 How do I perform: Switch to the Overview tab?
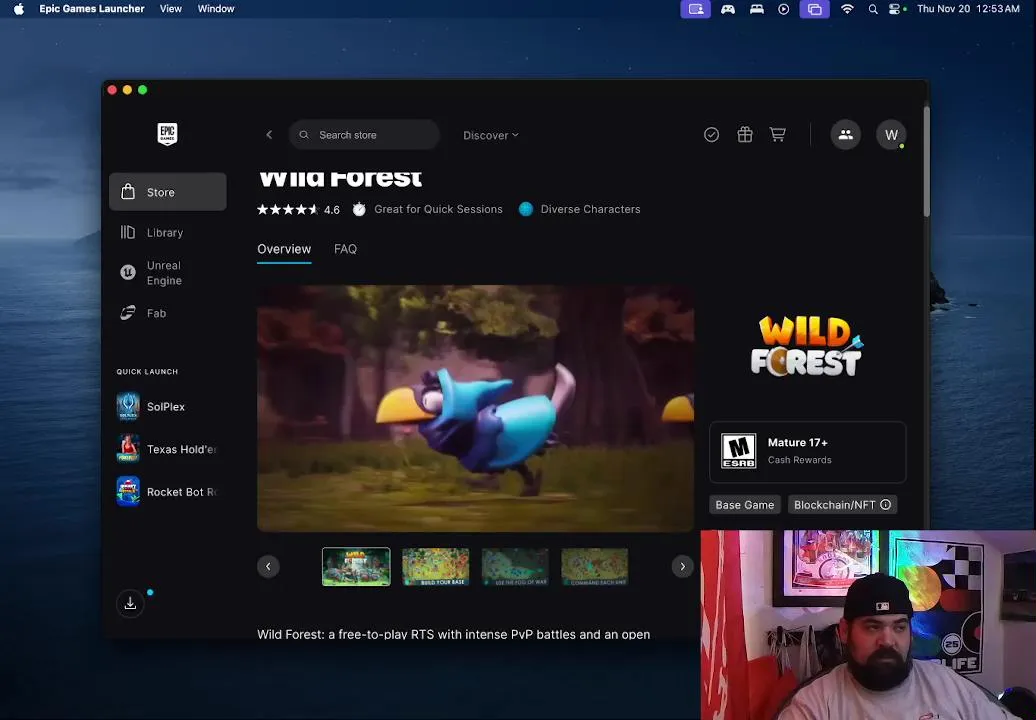pyautogui.click(x=284, y=249)
